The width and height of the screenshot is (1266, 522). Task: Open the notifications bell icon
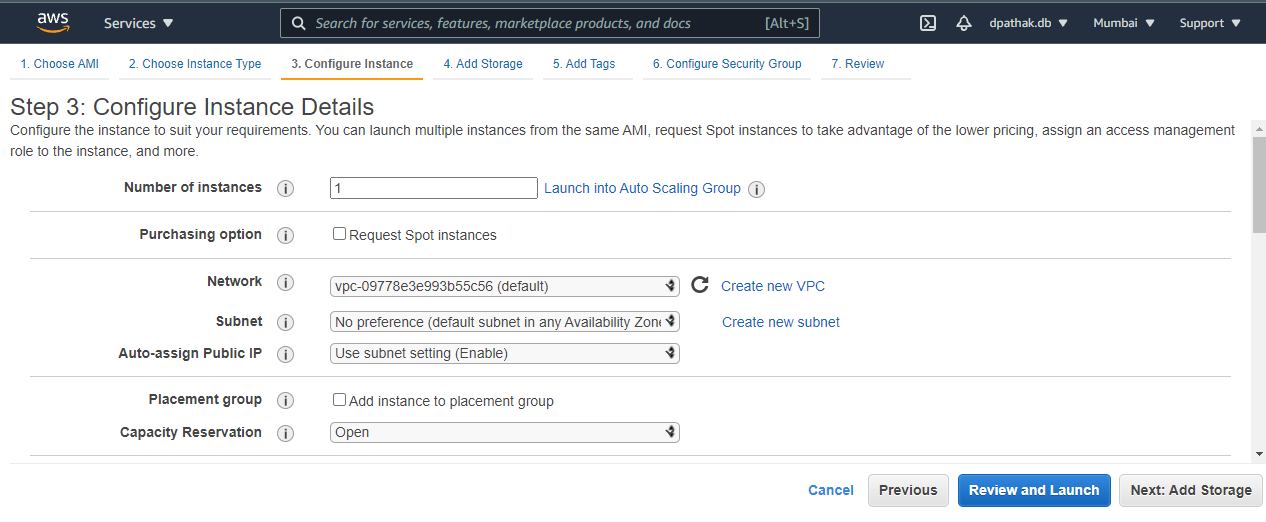pos(964,23)
